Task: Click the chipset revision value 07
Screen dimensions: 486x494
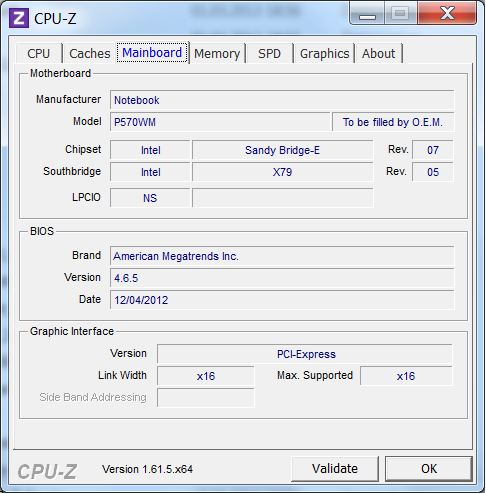Action: [433, 150]
